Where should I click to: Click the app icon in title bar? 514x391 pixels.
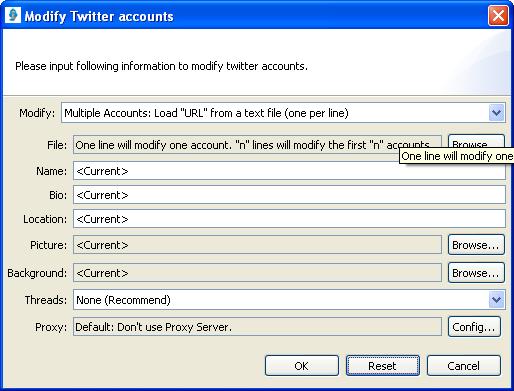(13, 15)
